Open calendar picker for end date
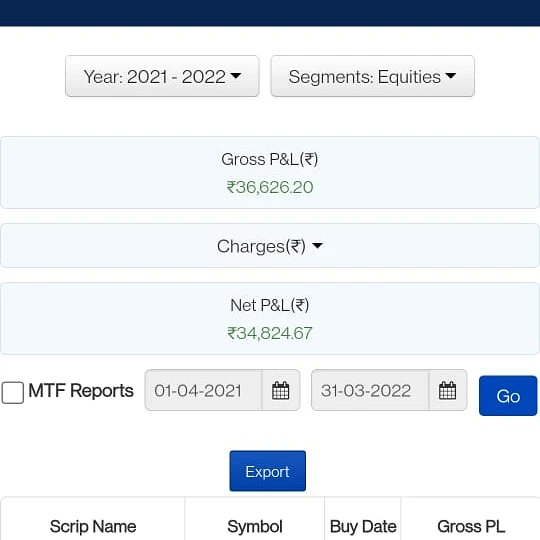540x540 pixels. [448, 390]
